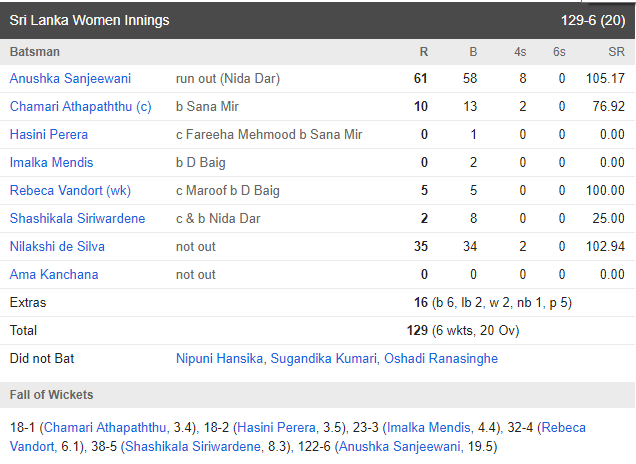The height and width of the screenshot is (464, 636).
Task: Open Imalka Mendis player page
Action: [52, 162]
